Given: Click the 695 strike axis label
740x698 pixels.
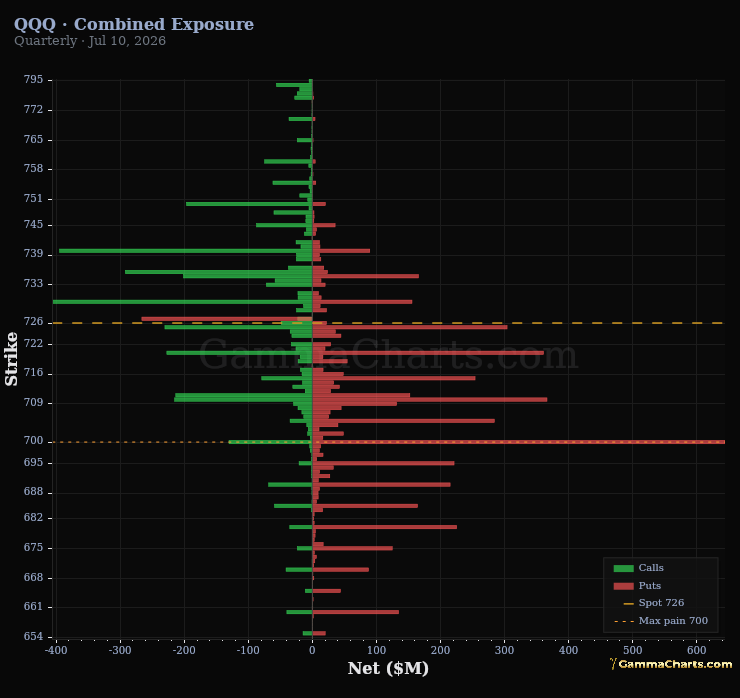Looking at the screenshot, I should pyautogui.click(x=33, y=463).
